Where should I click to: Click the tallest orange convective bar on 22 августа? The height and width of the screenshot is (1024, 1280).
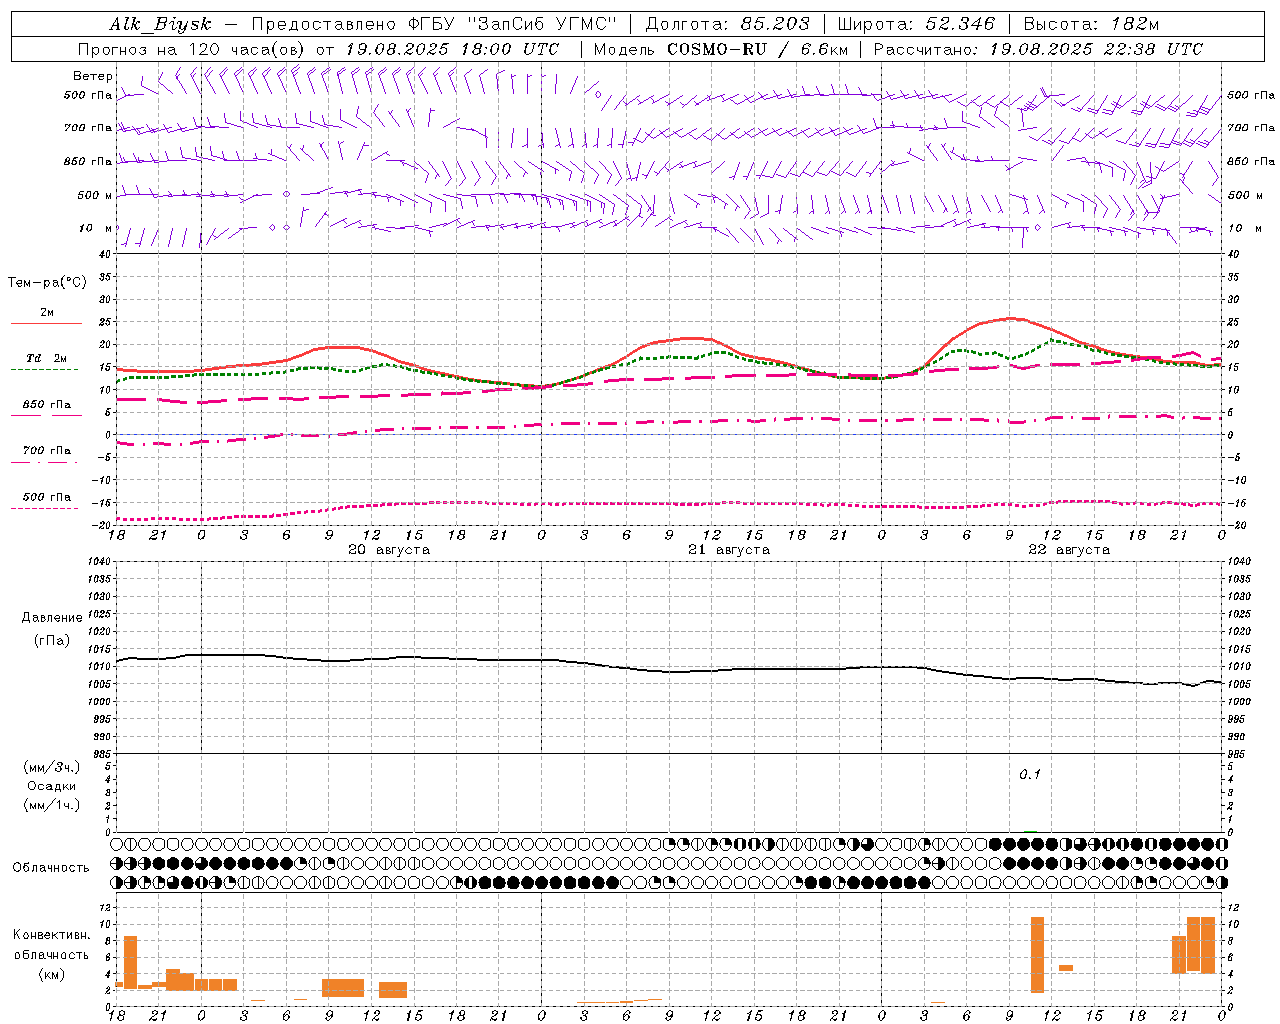coord(1037,955)
